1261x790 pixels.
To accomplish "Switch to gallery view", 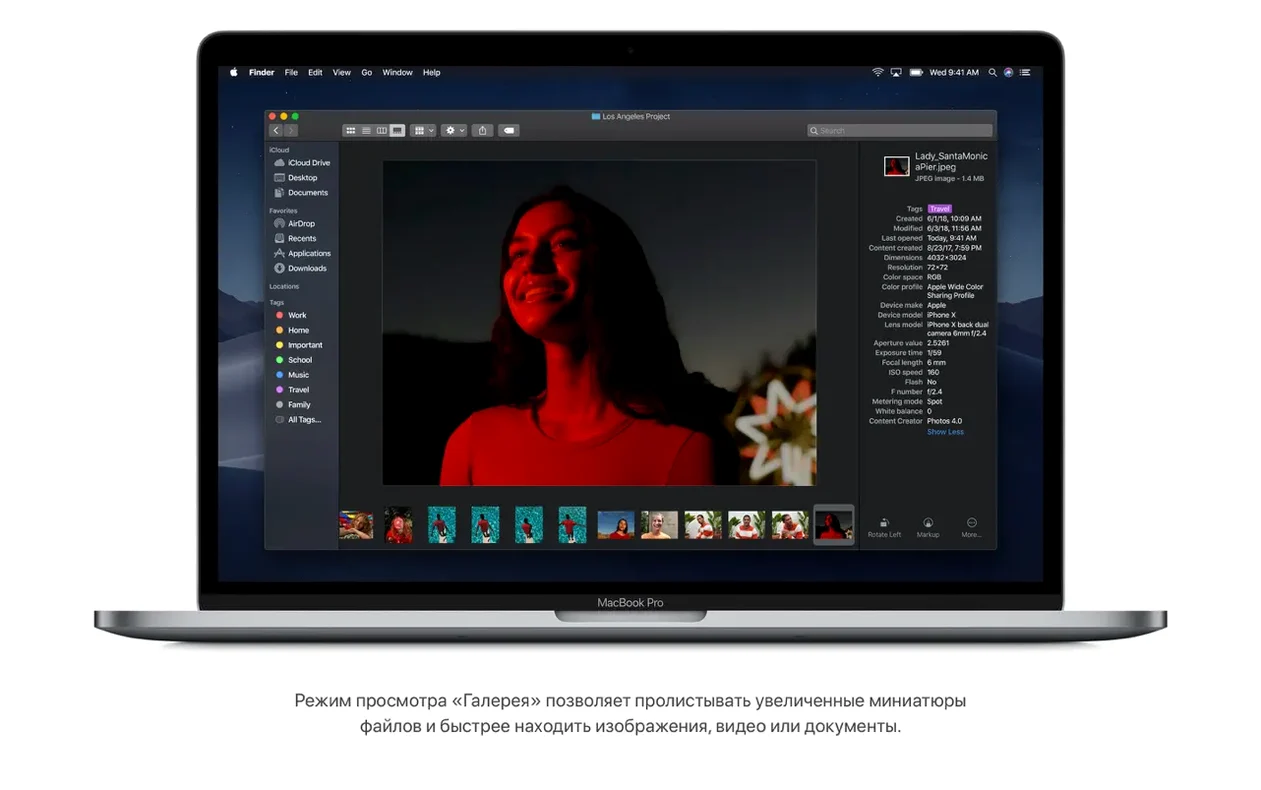I will (x=397, y=130).
